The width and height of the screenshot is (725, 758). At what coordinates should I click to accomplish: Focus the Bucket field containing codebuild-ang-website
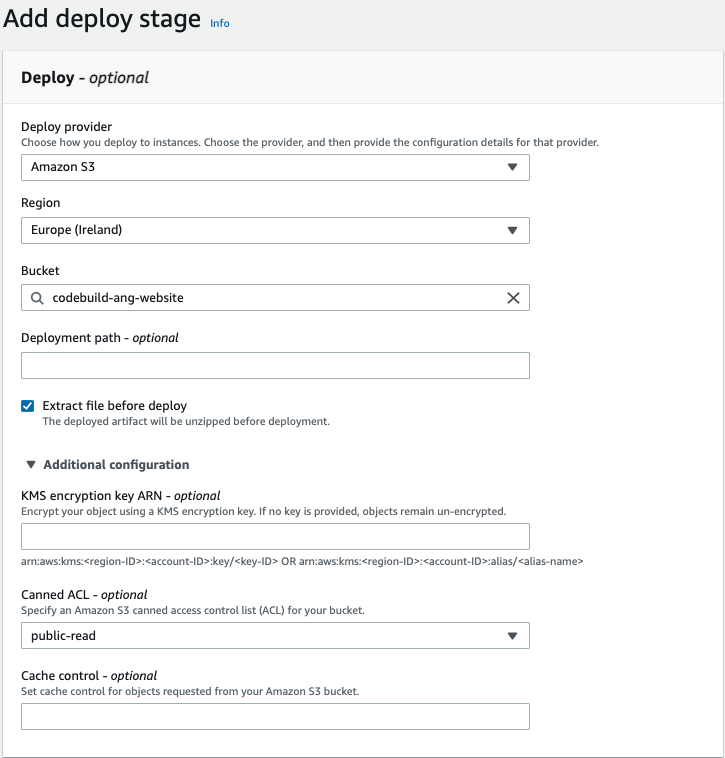[x=270, y=298]
